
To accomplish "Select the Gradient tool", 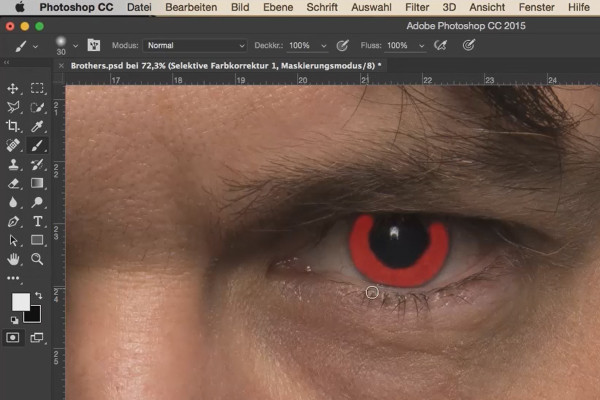I will point(37,183).
